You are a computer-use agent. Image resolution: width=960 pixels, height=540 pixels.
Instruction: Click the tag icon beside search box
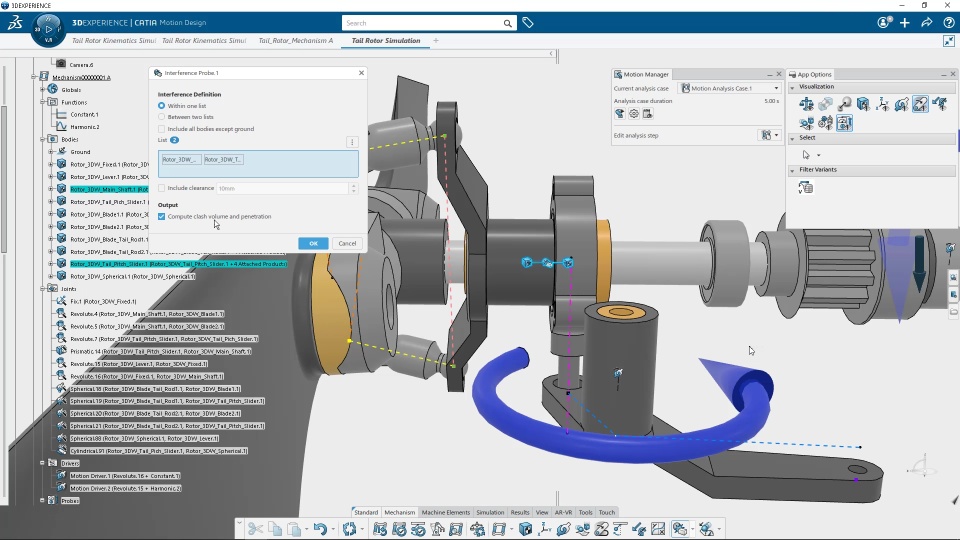point(528,22)
